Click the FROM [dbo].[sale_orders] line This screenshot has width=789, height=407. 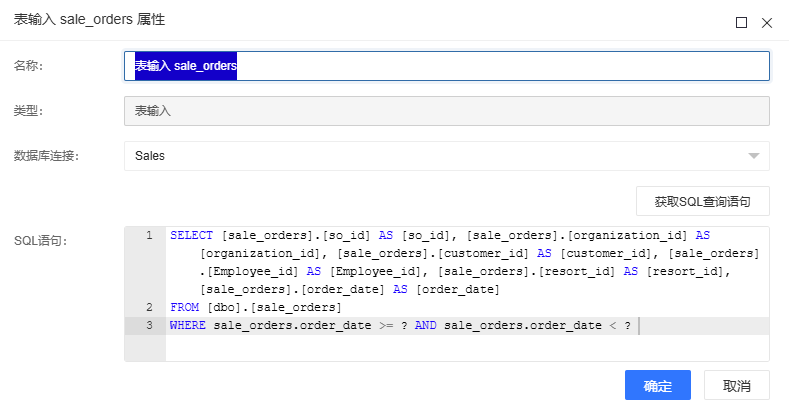pos(256,307)
